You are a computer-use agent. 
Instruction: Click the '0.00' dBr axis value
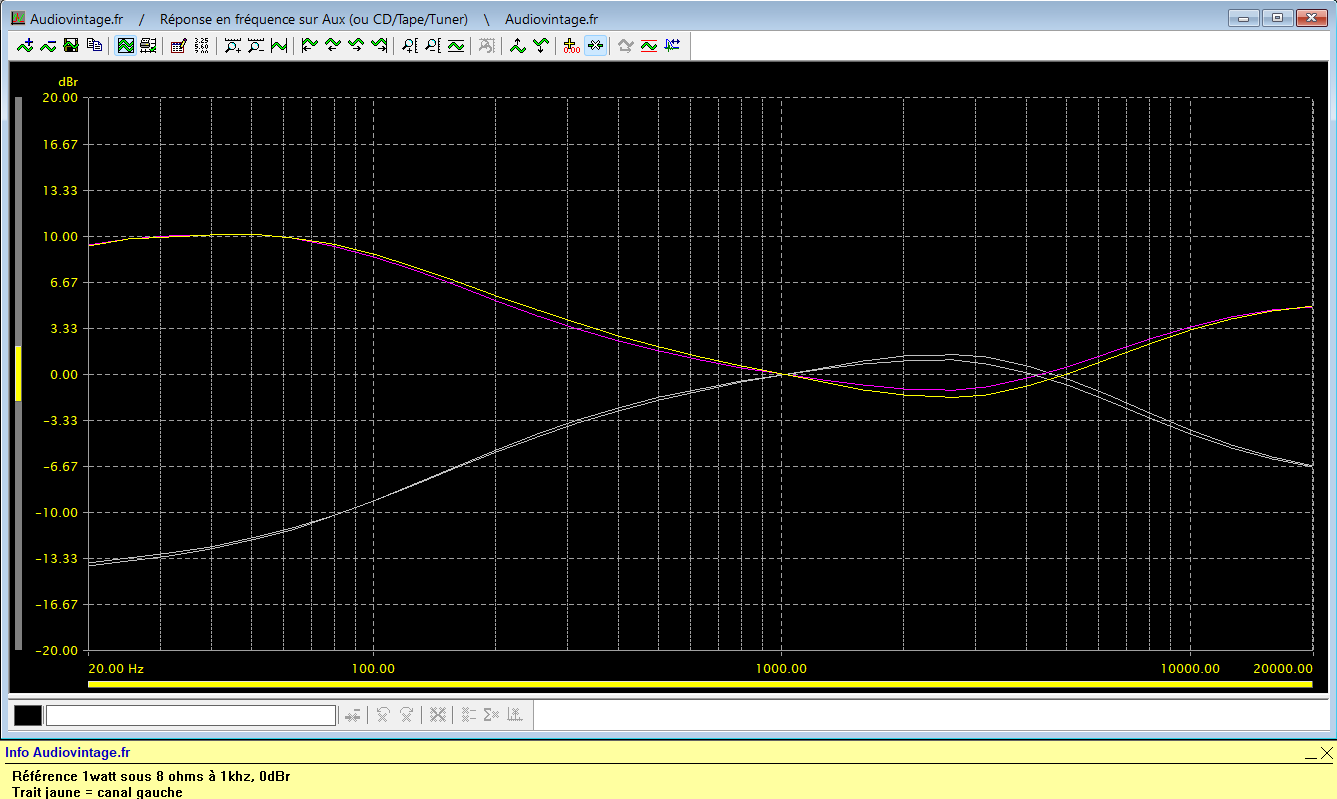(62, 375)
